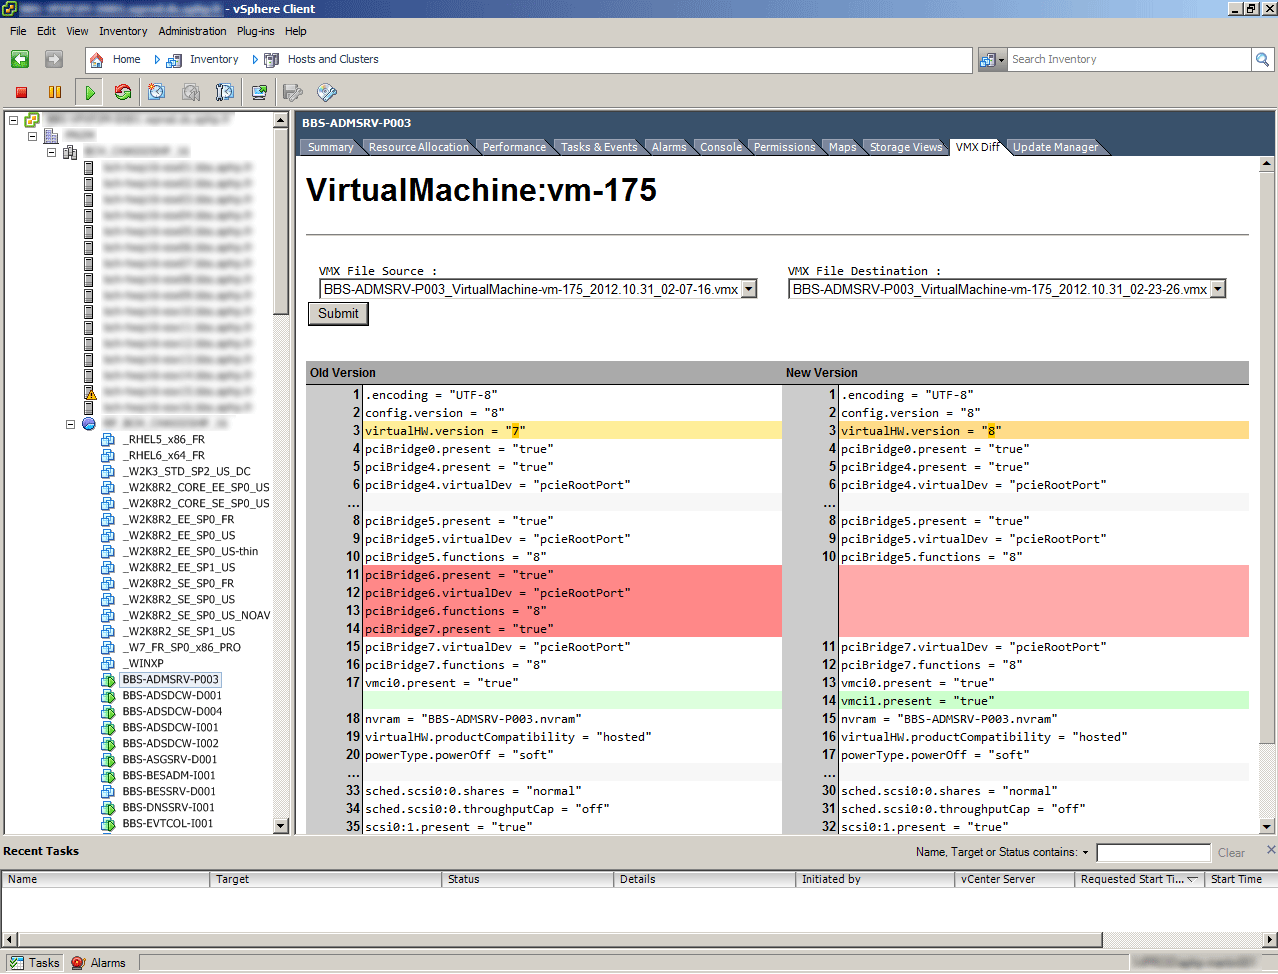Switch to the Resource Allocation tab
The height and width of the screenshot is (974, 1278).
pos(418,147)
